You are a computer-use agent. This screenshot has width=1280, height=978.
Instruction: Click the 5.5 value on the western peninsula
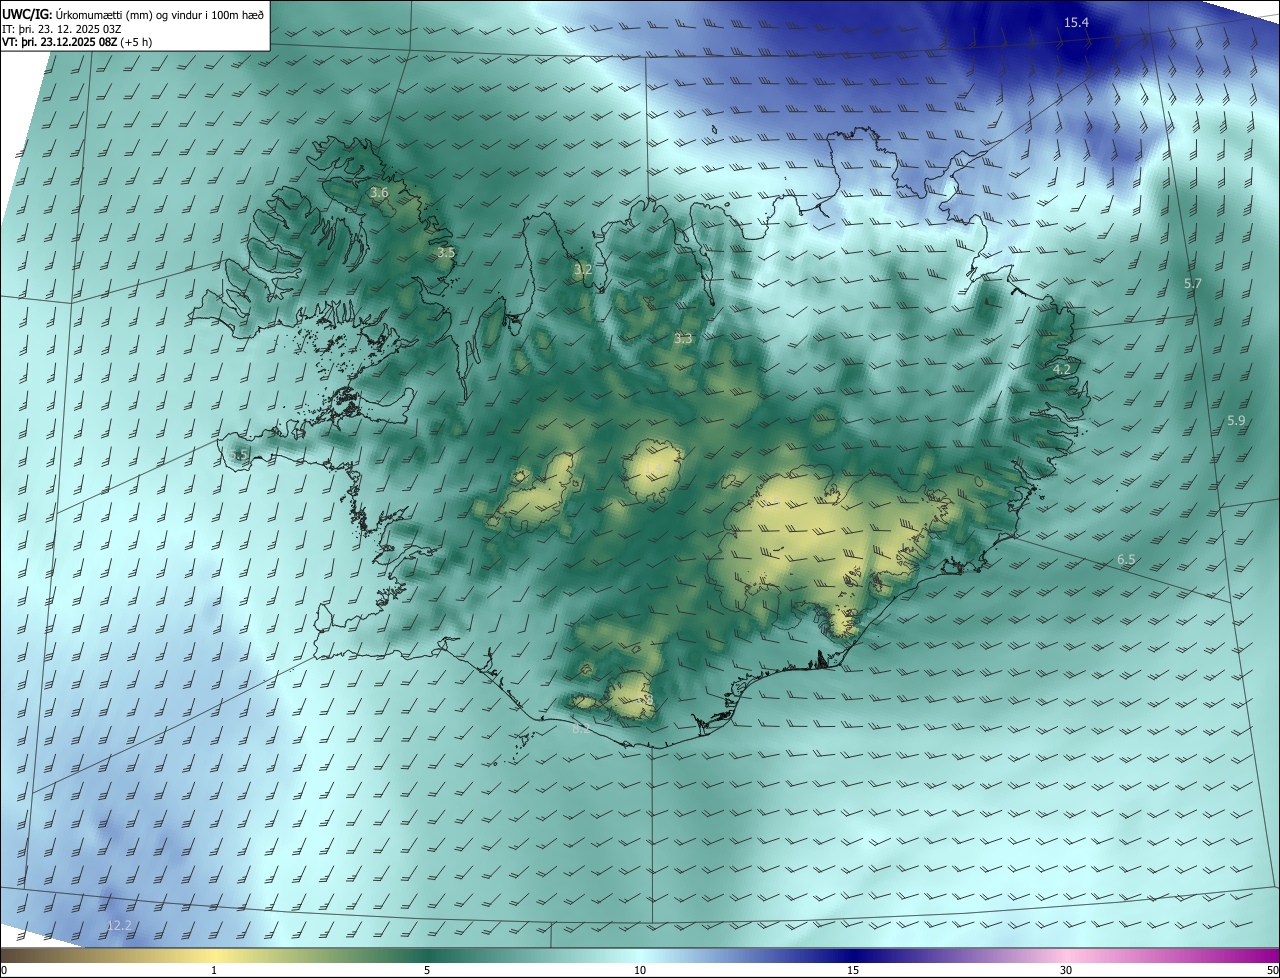pyautogui.click(x=240, y=455)
